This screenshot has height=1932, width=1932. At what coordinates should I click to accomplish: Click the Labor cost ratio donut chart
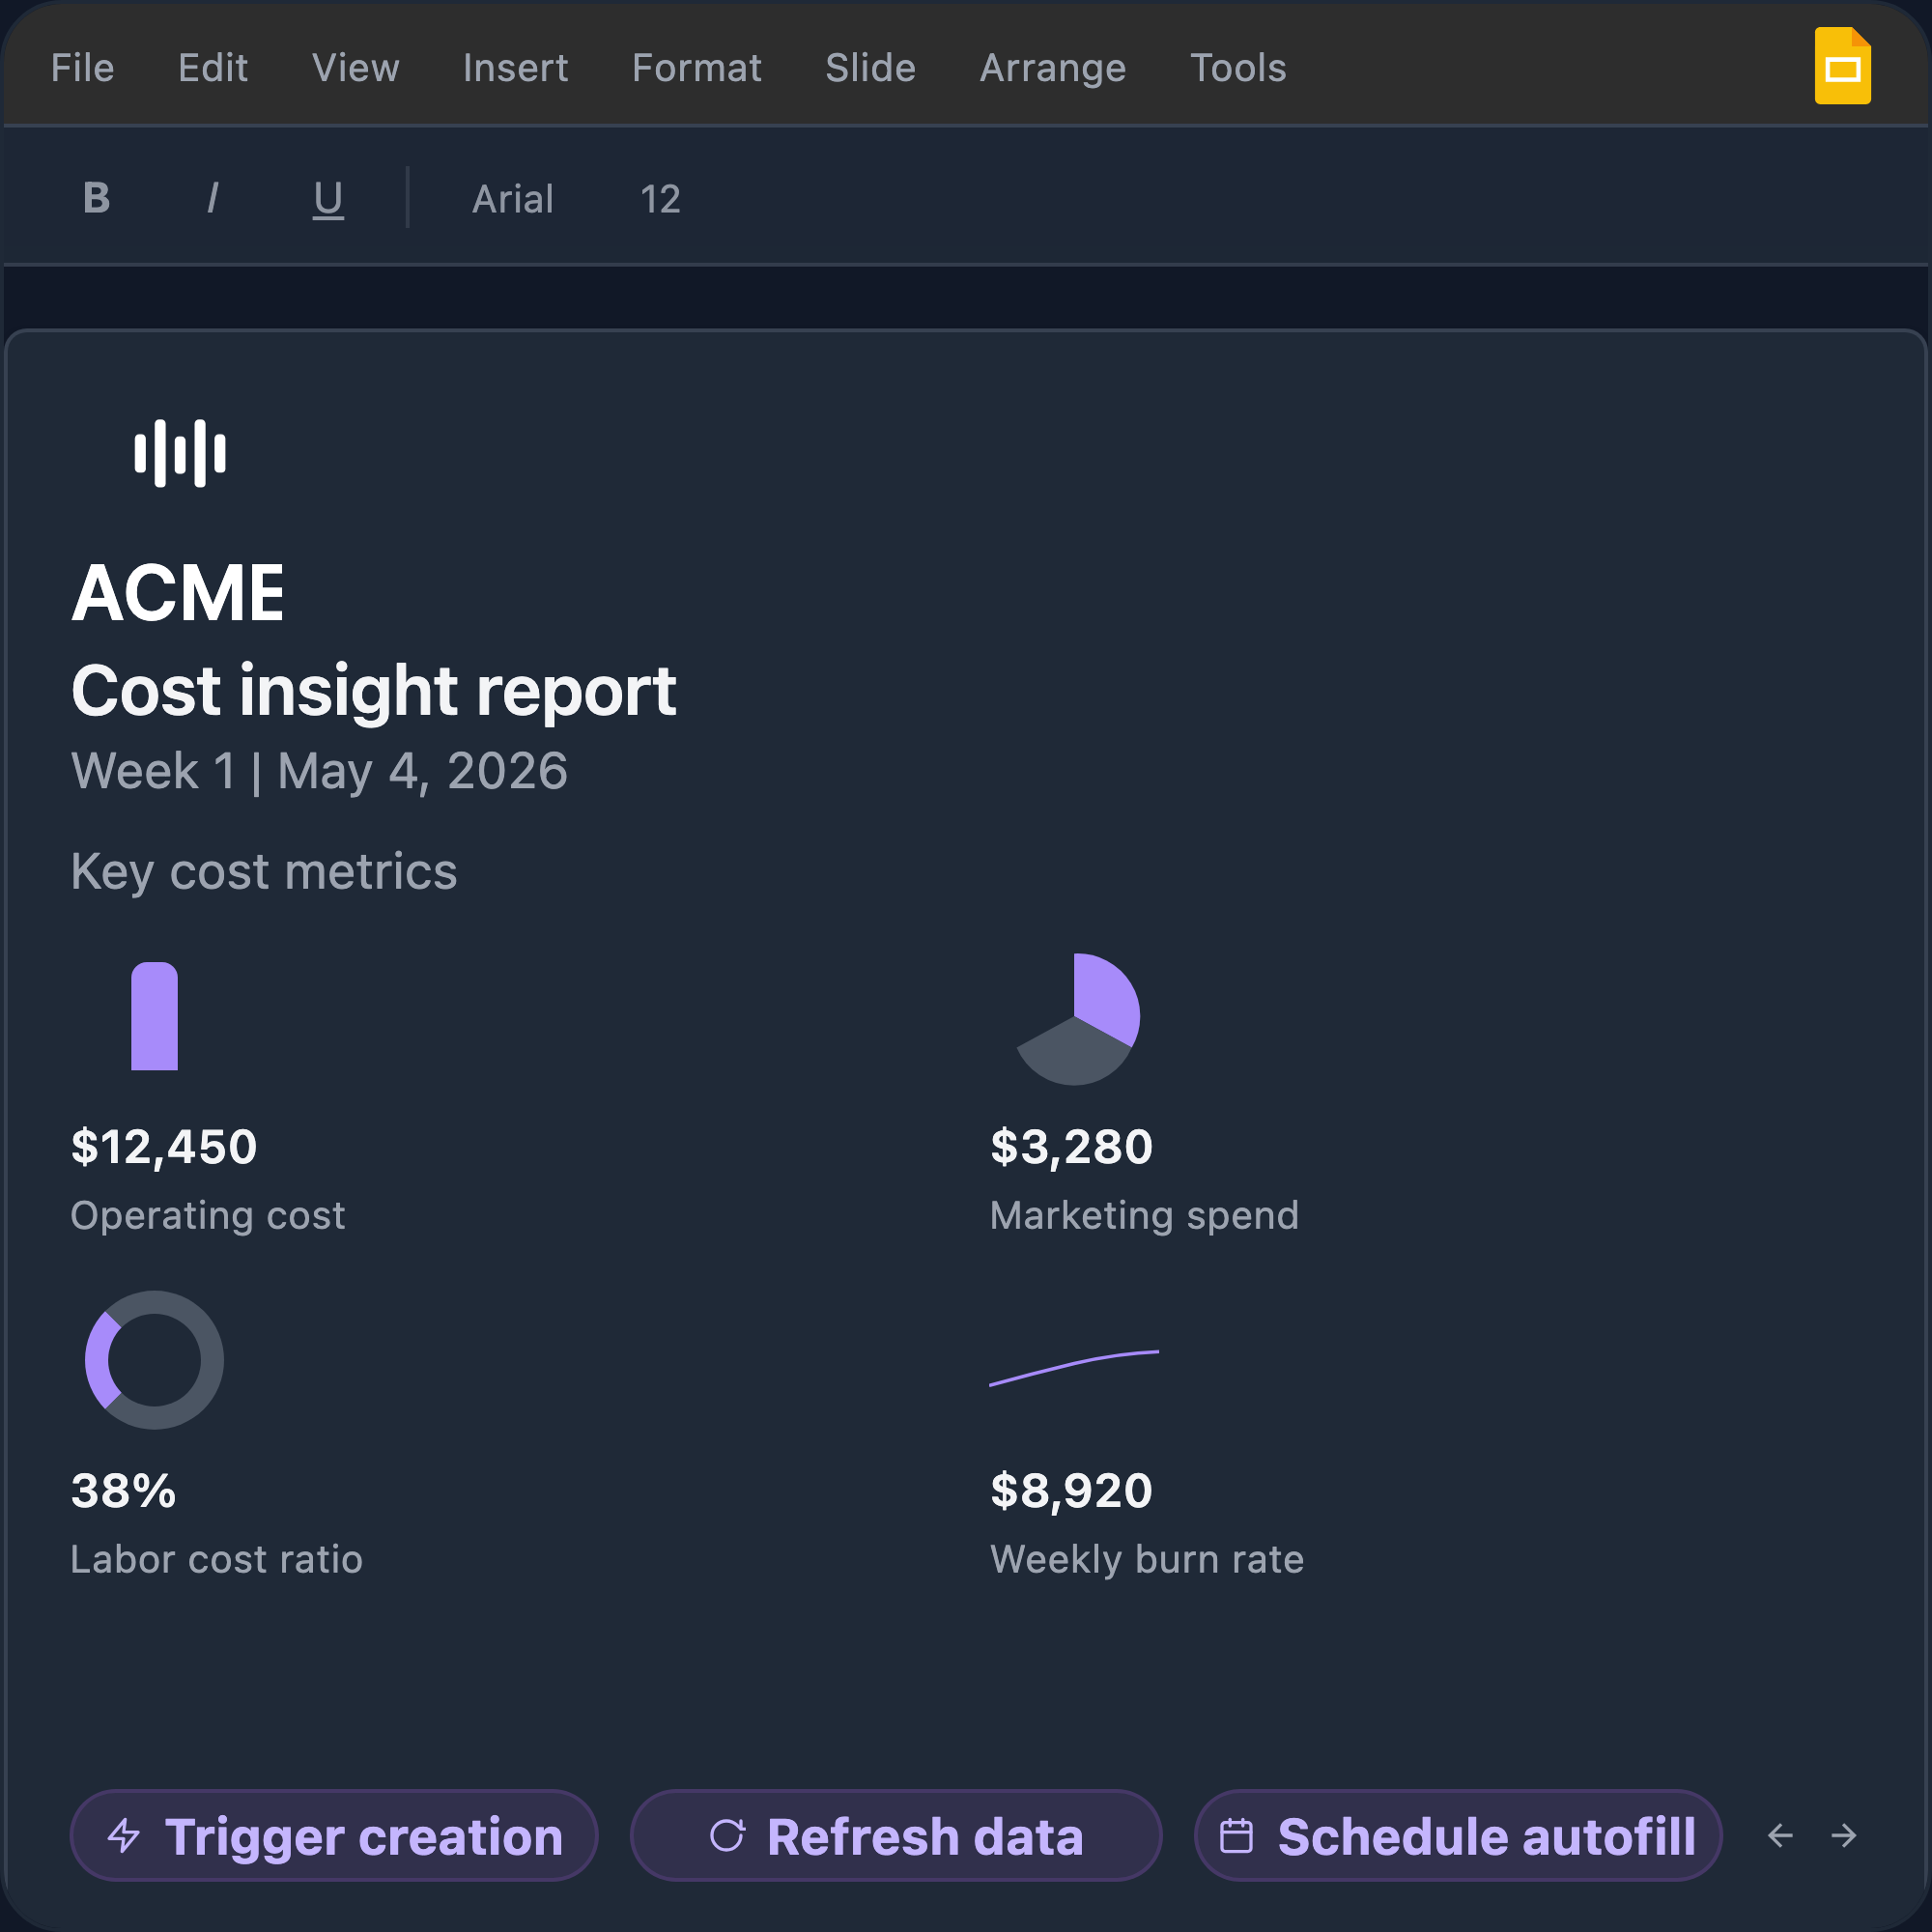(x=154, y=1359)
